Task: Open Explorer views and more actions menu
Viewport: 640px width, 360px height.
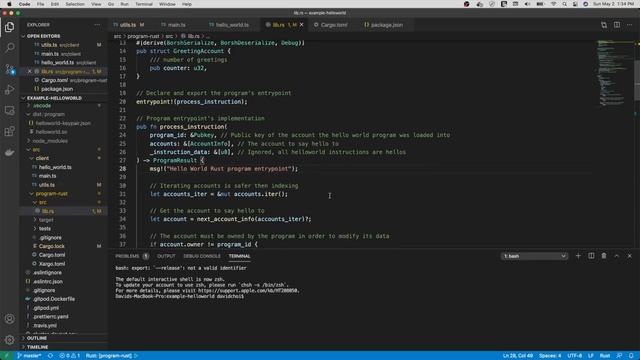Action: [97, 25]
